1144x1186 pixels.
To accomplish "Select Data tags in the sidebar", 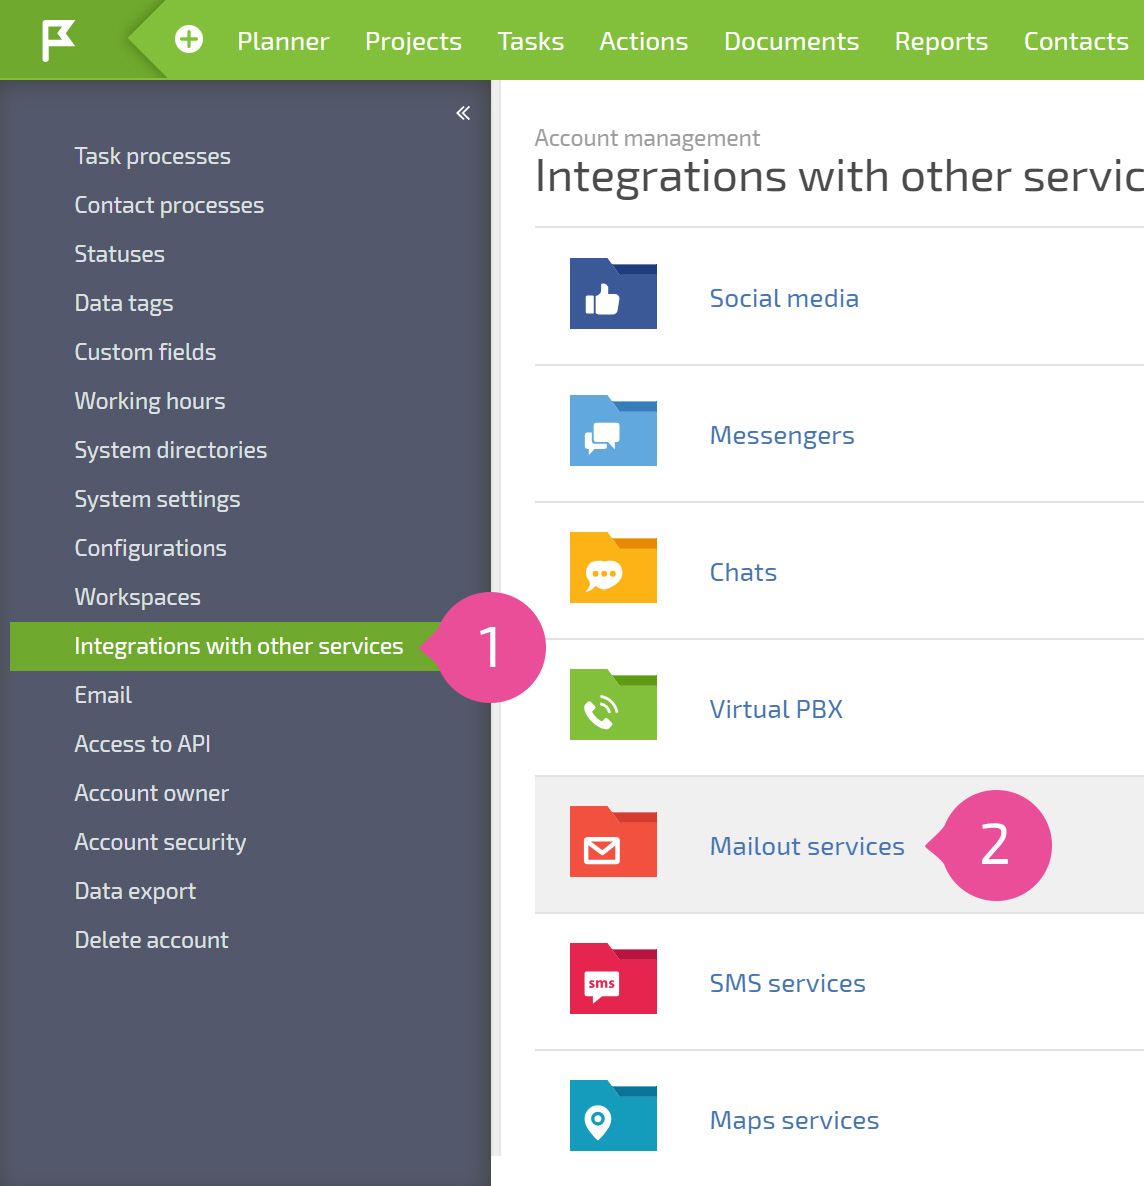I will coord(123,303).
